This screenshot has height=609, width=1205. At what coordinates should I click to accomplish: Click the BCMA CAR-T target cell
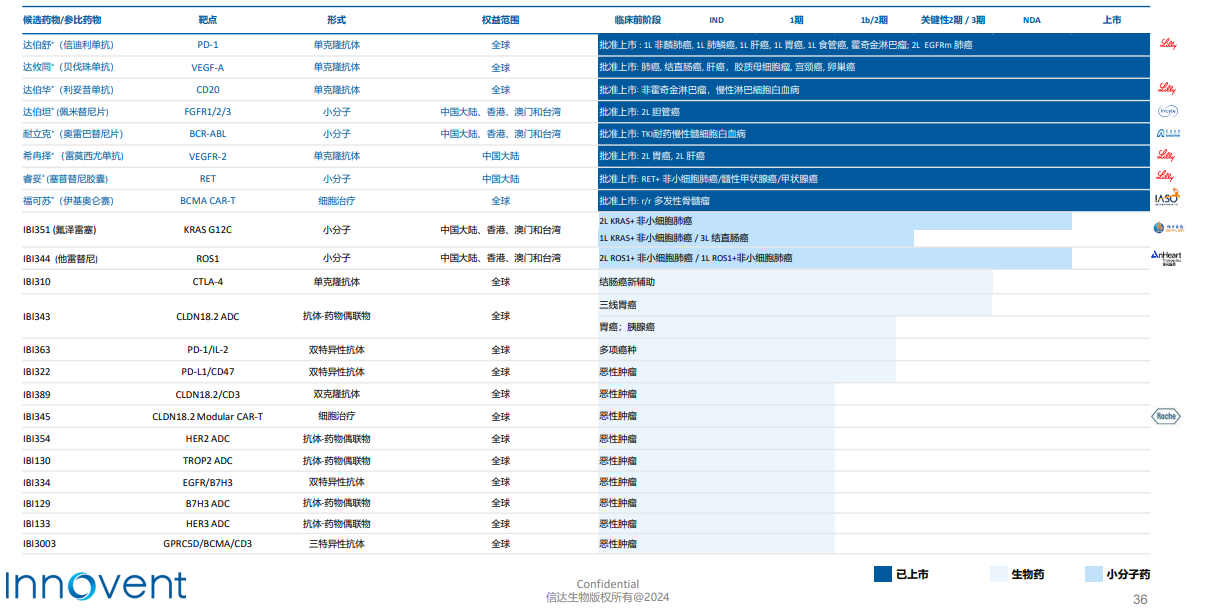[208, 200]
